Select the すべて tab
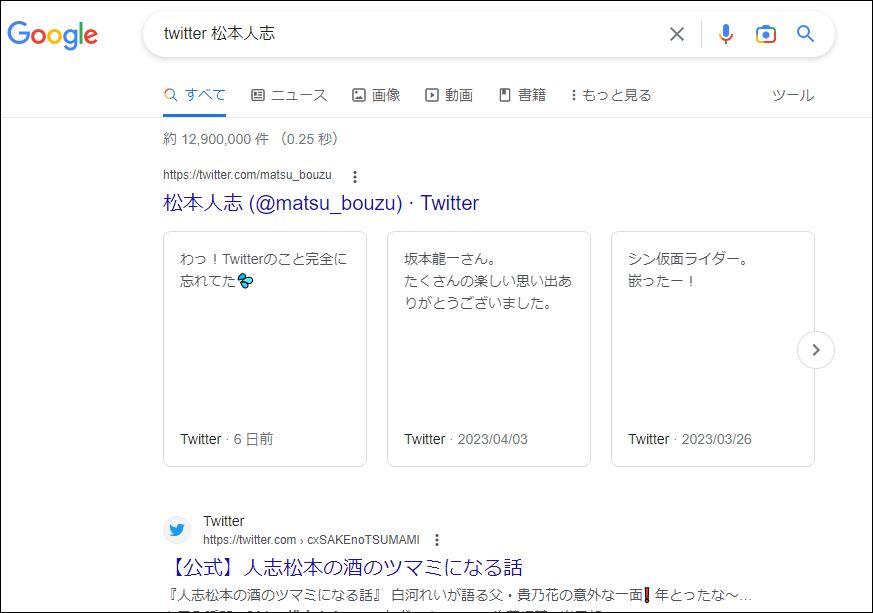The width and height of the screenshot is (873, 613). (194, 95)
